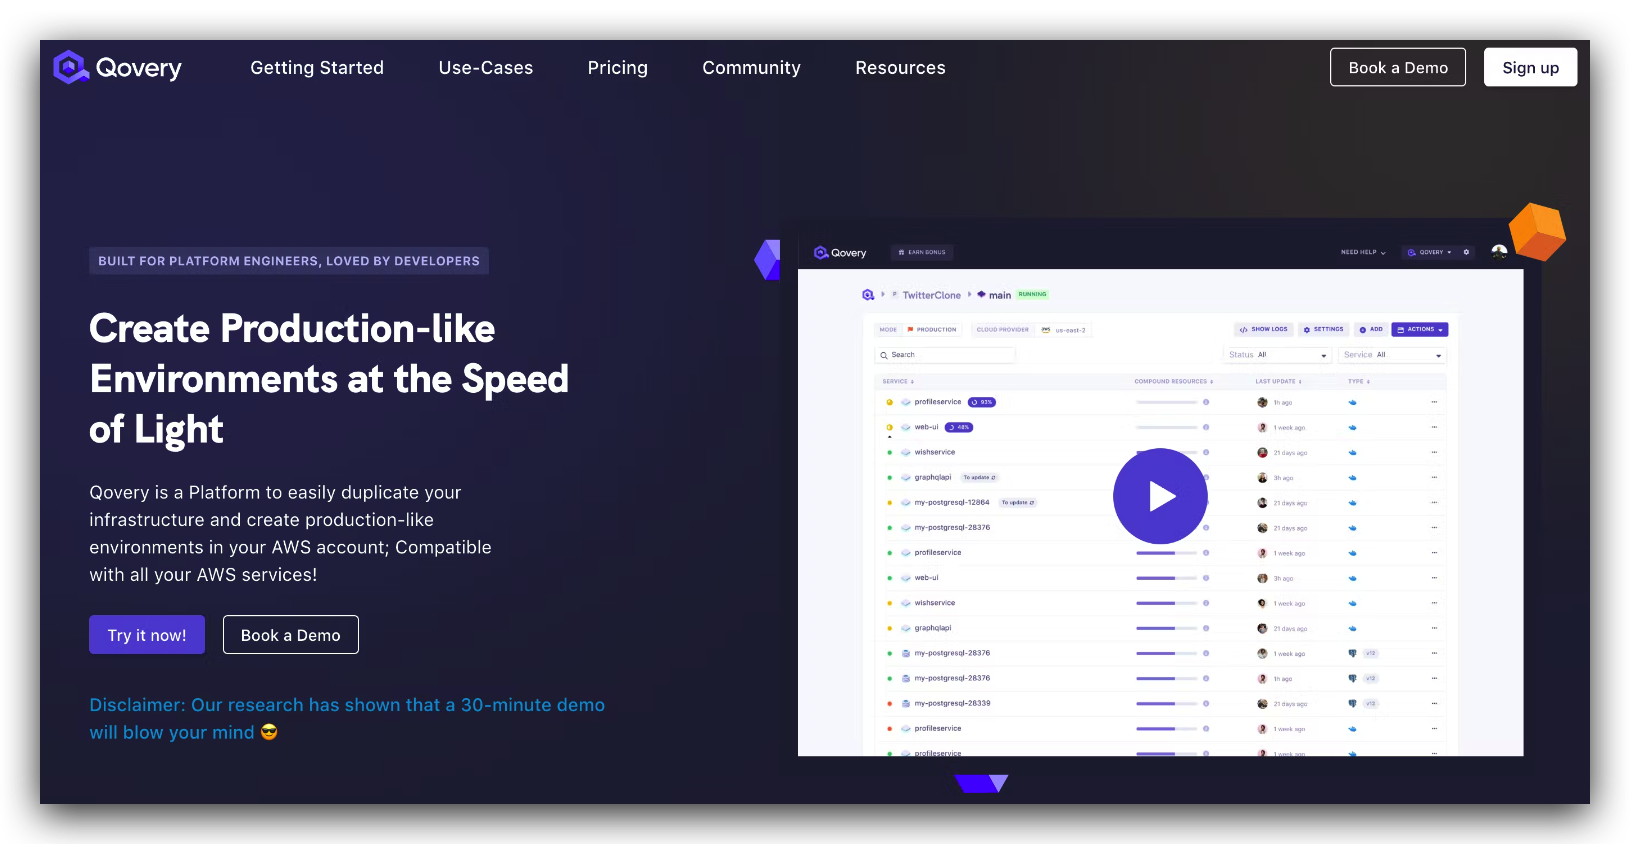This screenshot has height=844, width=1630.
Task: Expand the Actions dropdown button
Action: click(x=1419, y=329)
